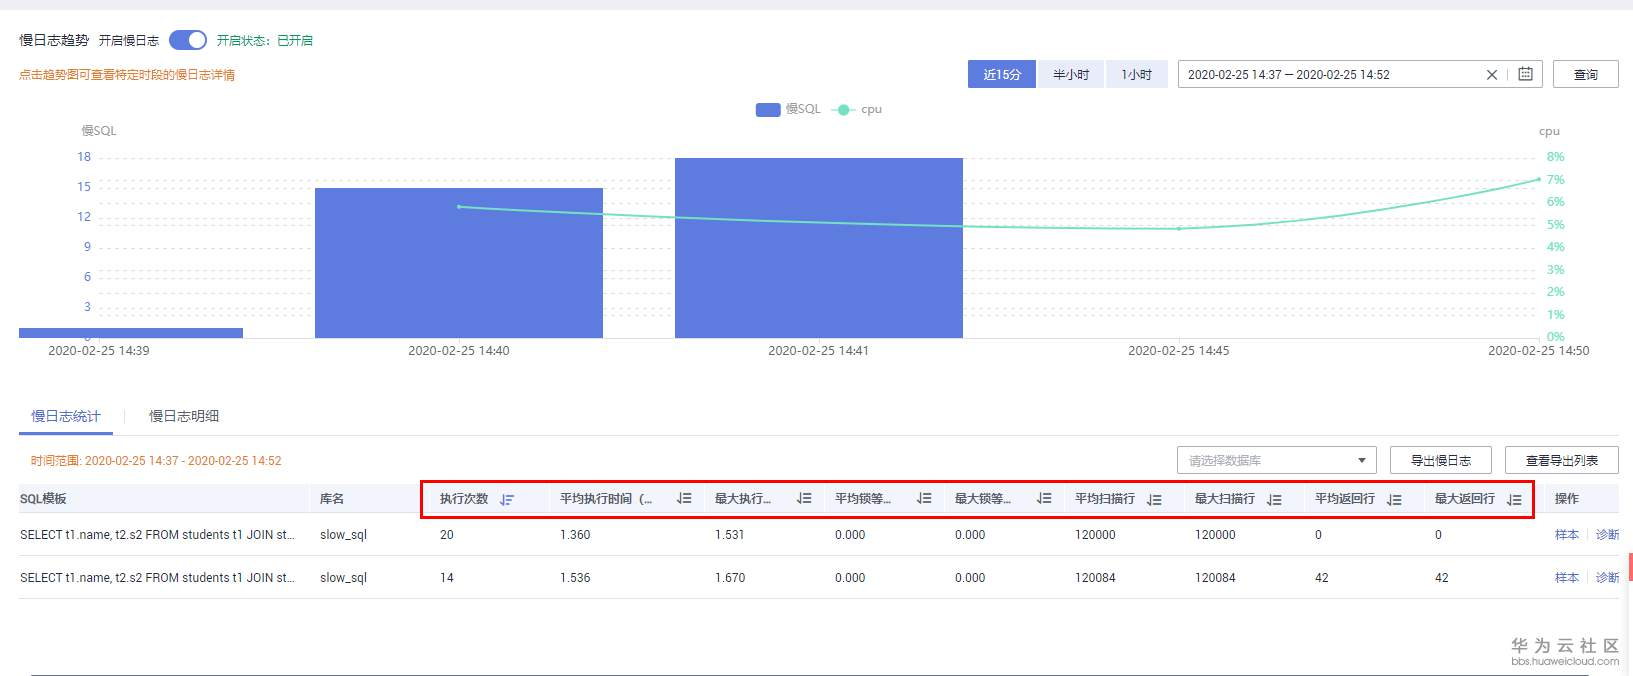Select the 1小时 time range
1633x676 pixels.
click(1137, 74)
